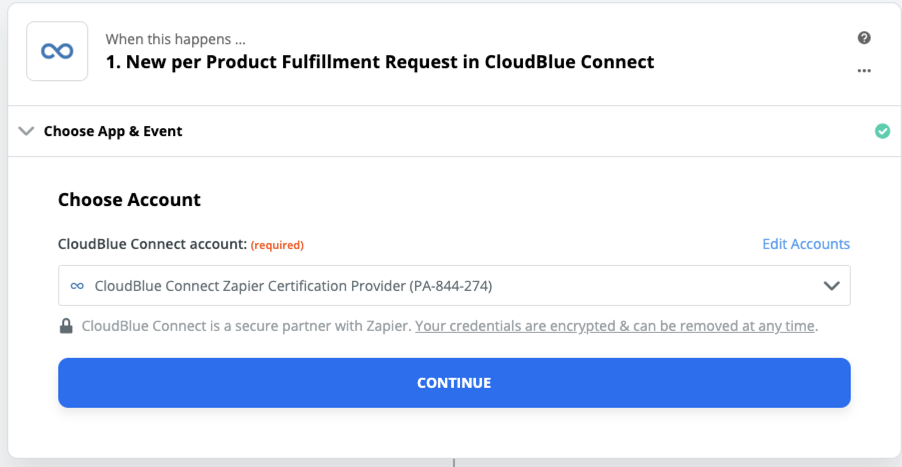
Task: Click the red required indicator text
Action: pos(277,245)
